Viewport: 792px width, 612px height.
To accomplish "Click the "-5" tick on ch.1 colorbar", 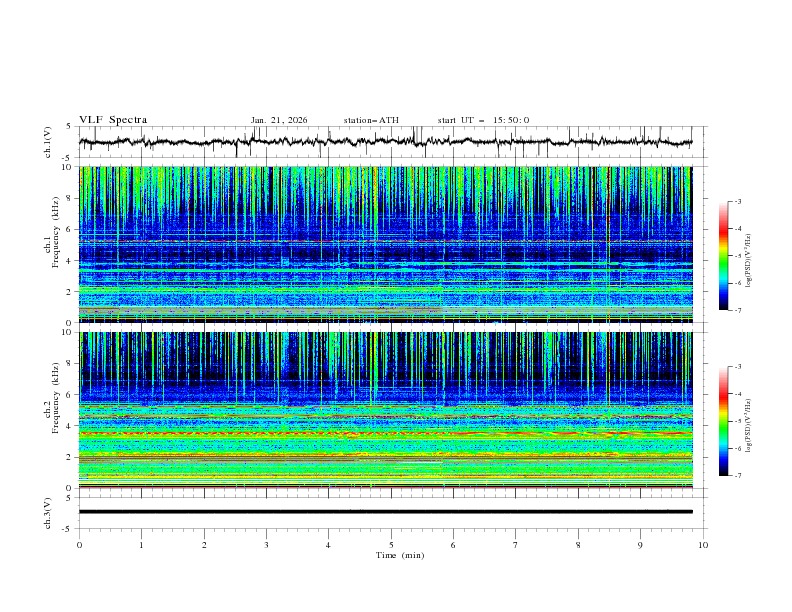I will coord(737,256).
